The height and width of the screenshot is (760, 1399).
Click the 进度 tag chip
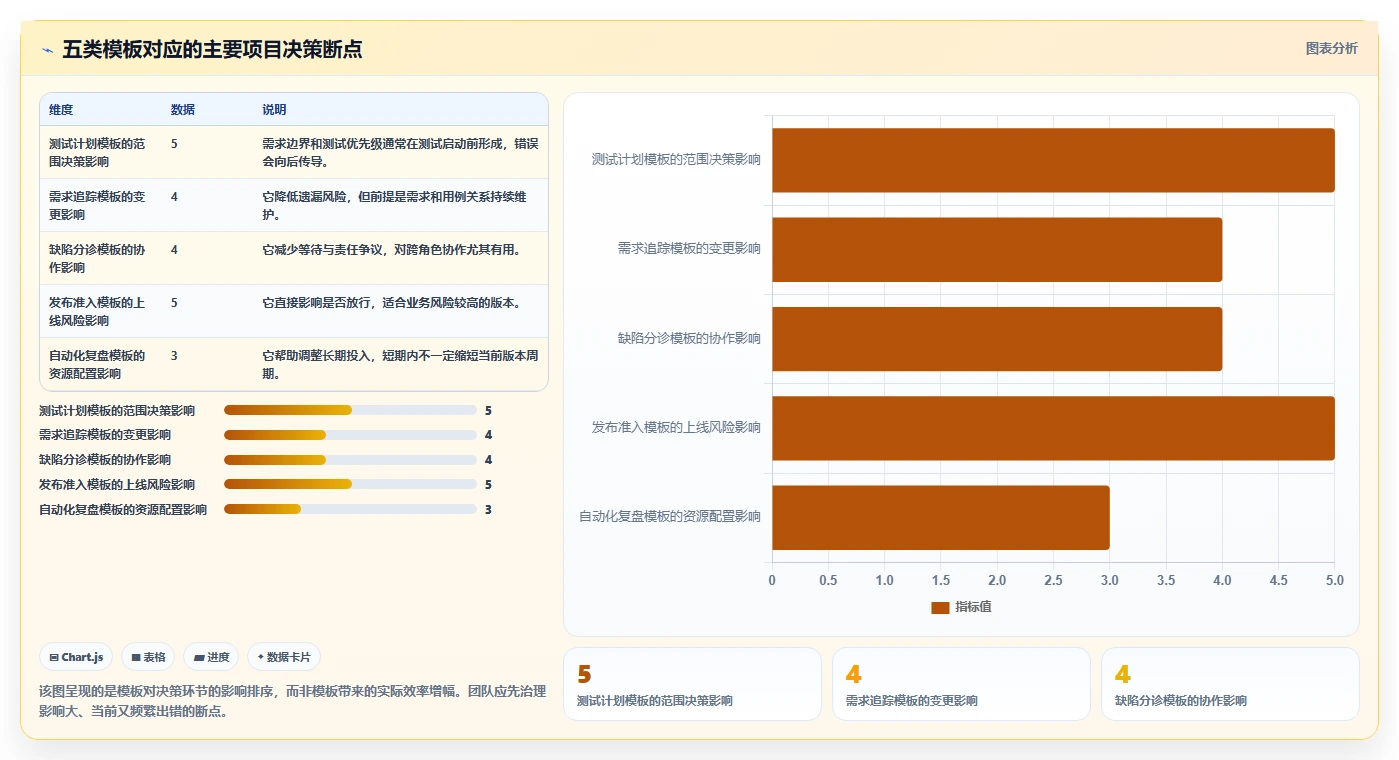(211, 657)
